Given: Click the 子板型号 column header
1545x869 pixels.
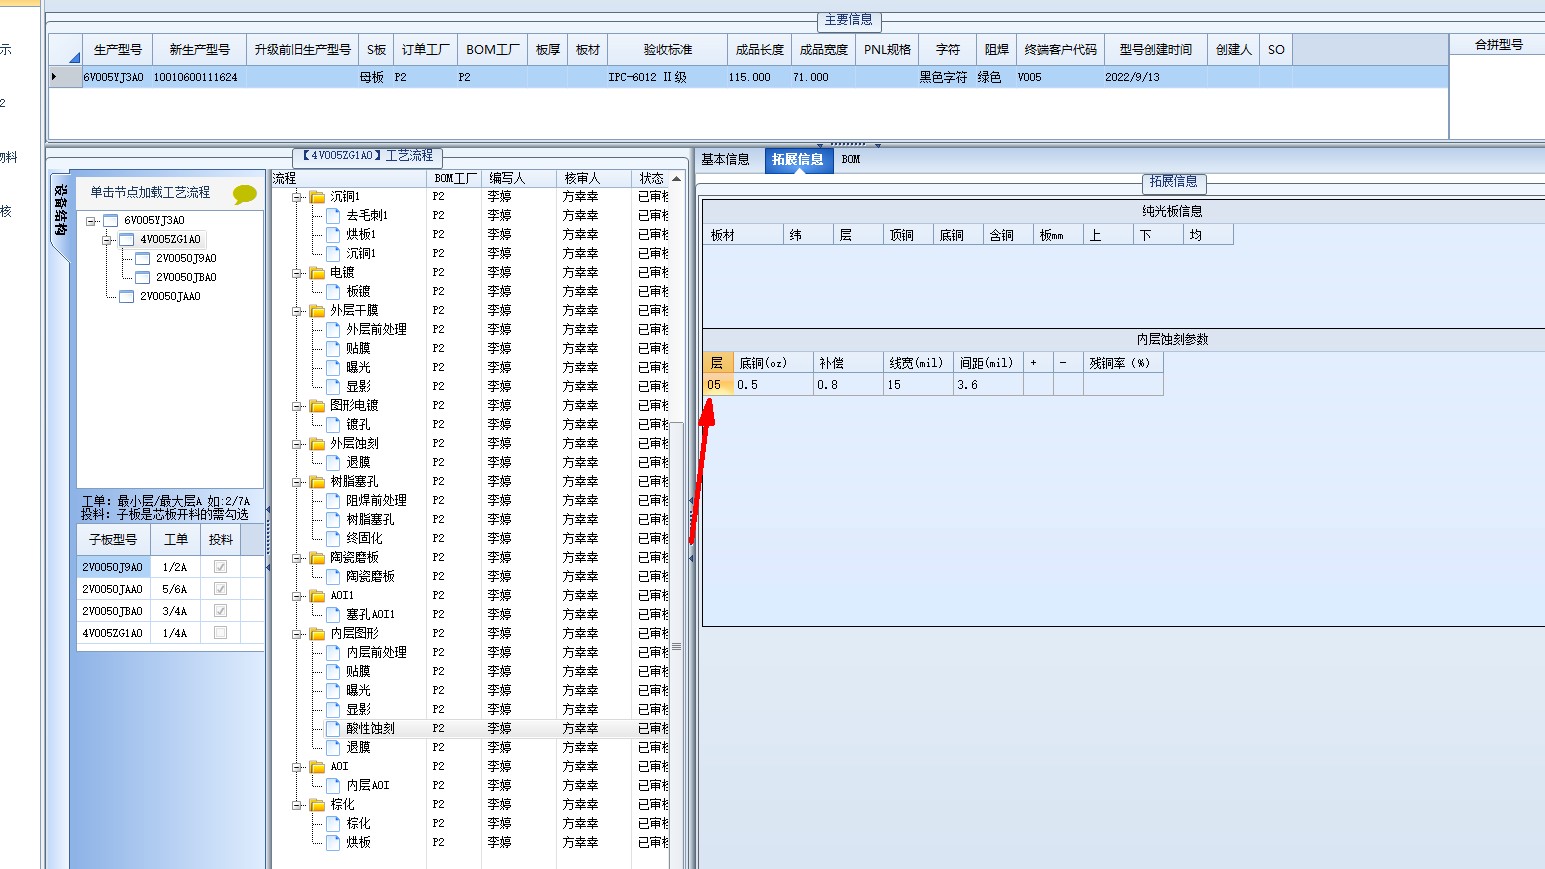Looking at the screenshot, I should click(113, 539).
